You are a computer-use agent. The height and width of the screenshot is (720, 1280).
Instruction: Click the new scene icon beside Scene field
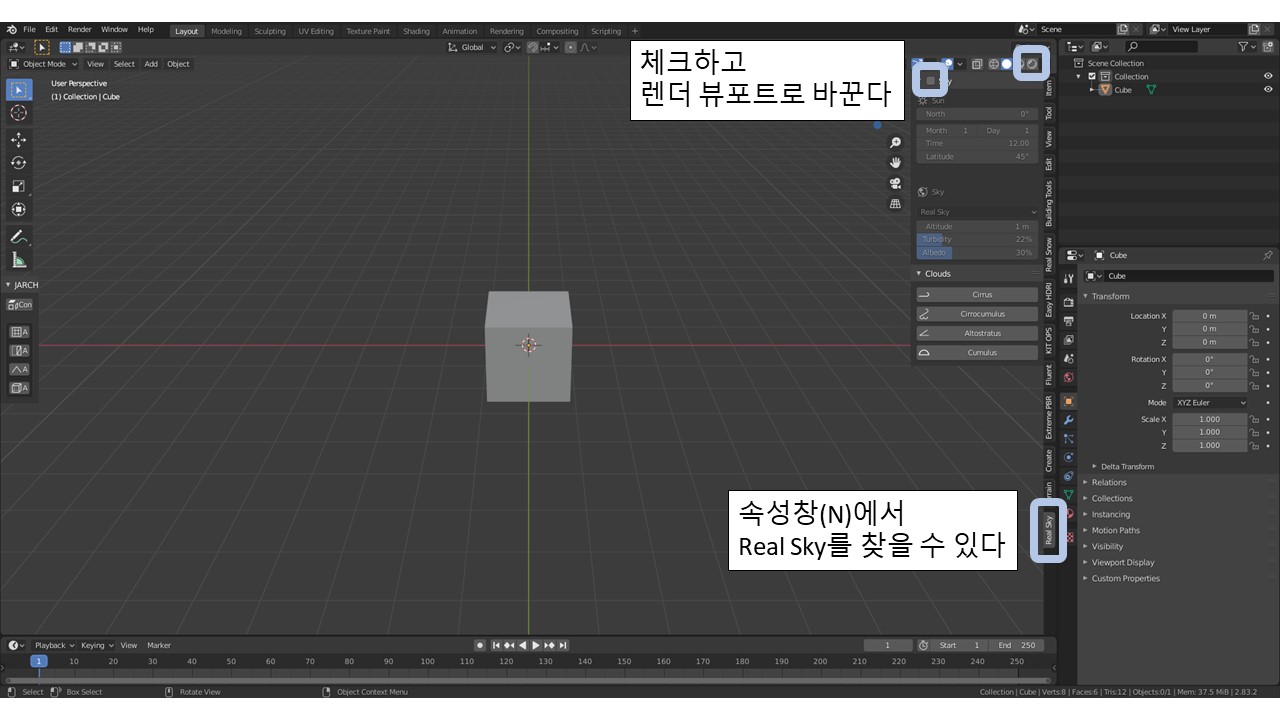pos(1122,30)
